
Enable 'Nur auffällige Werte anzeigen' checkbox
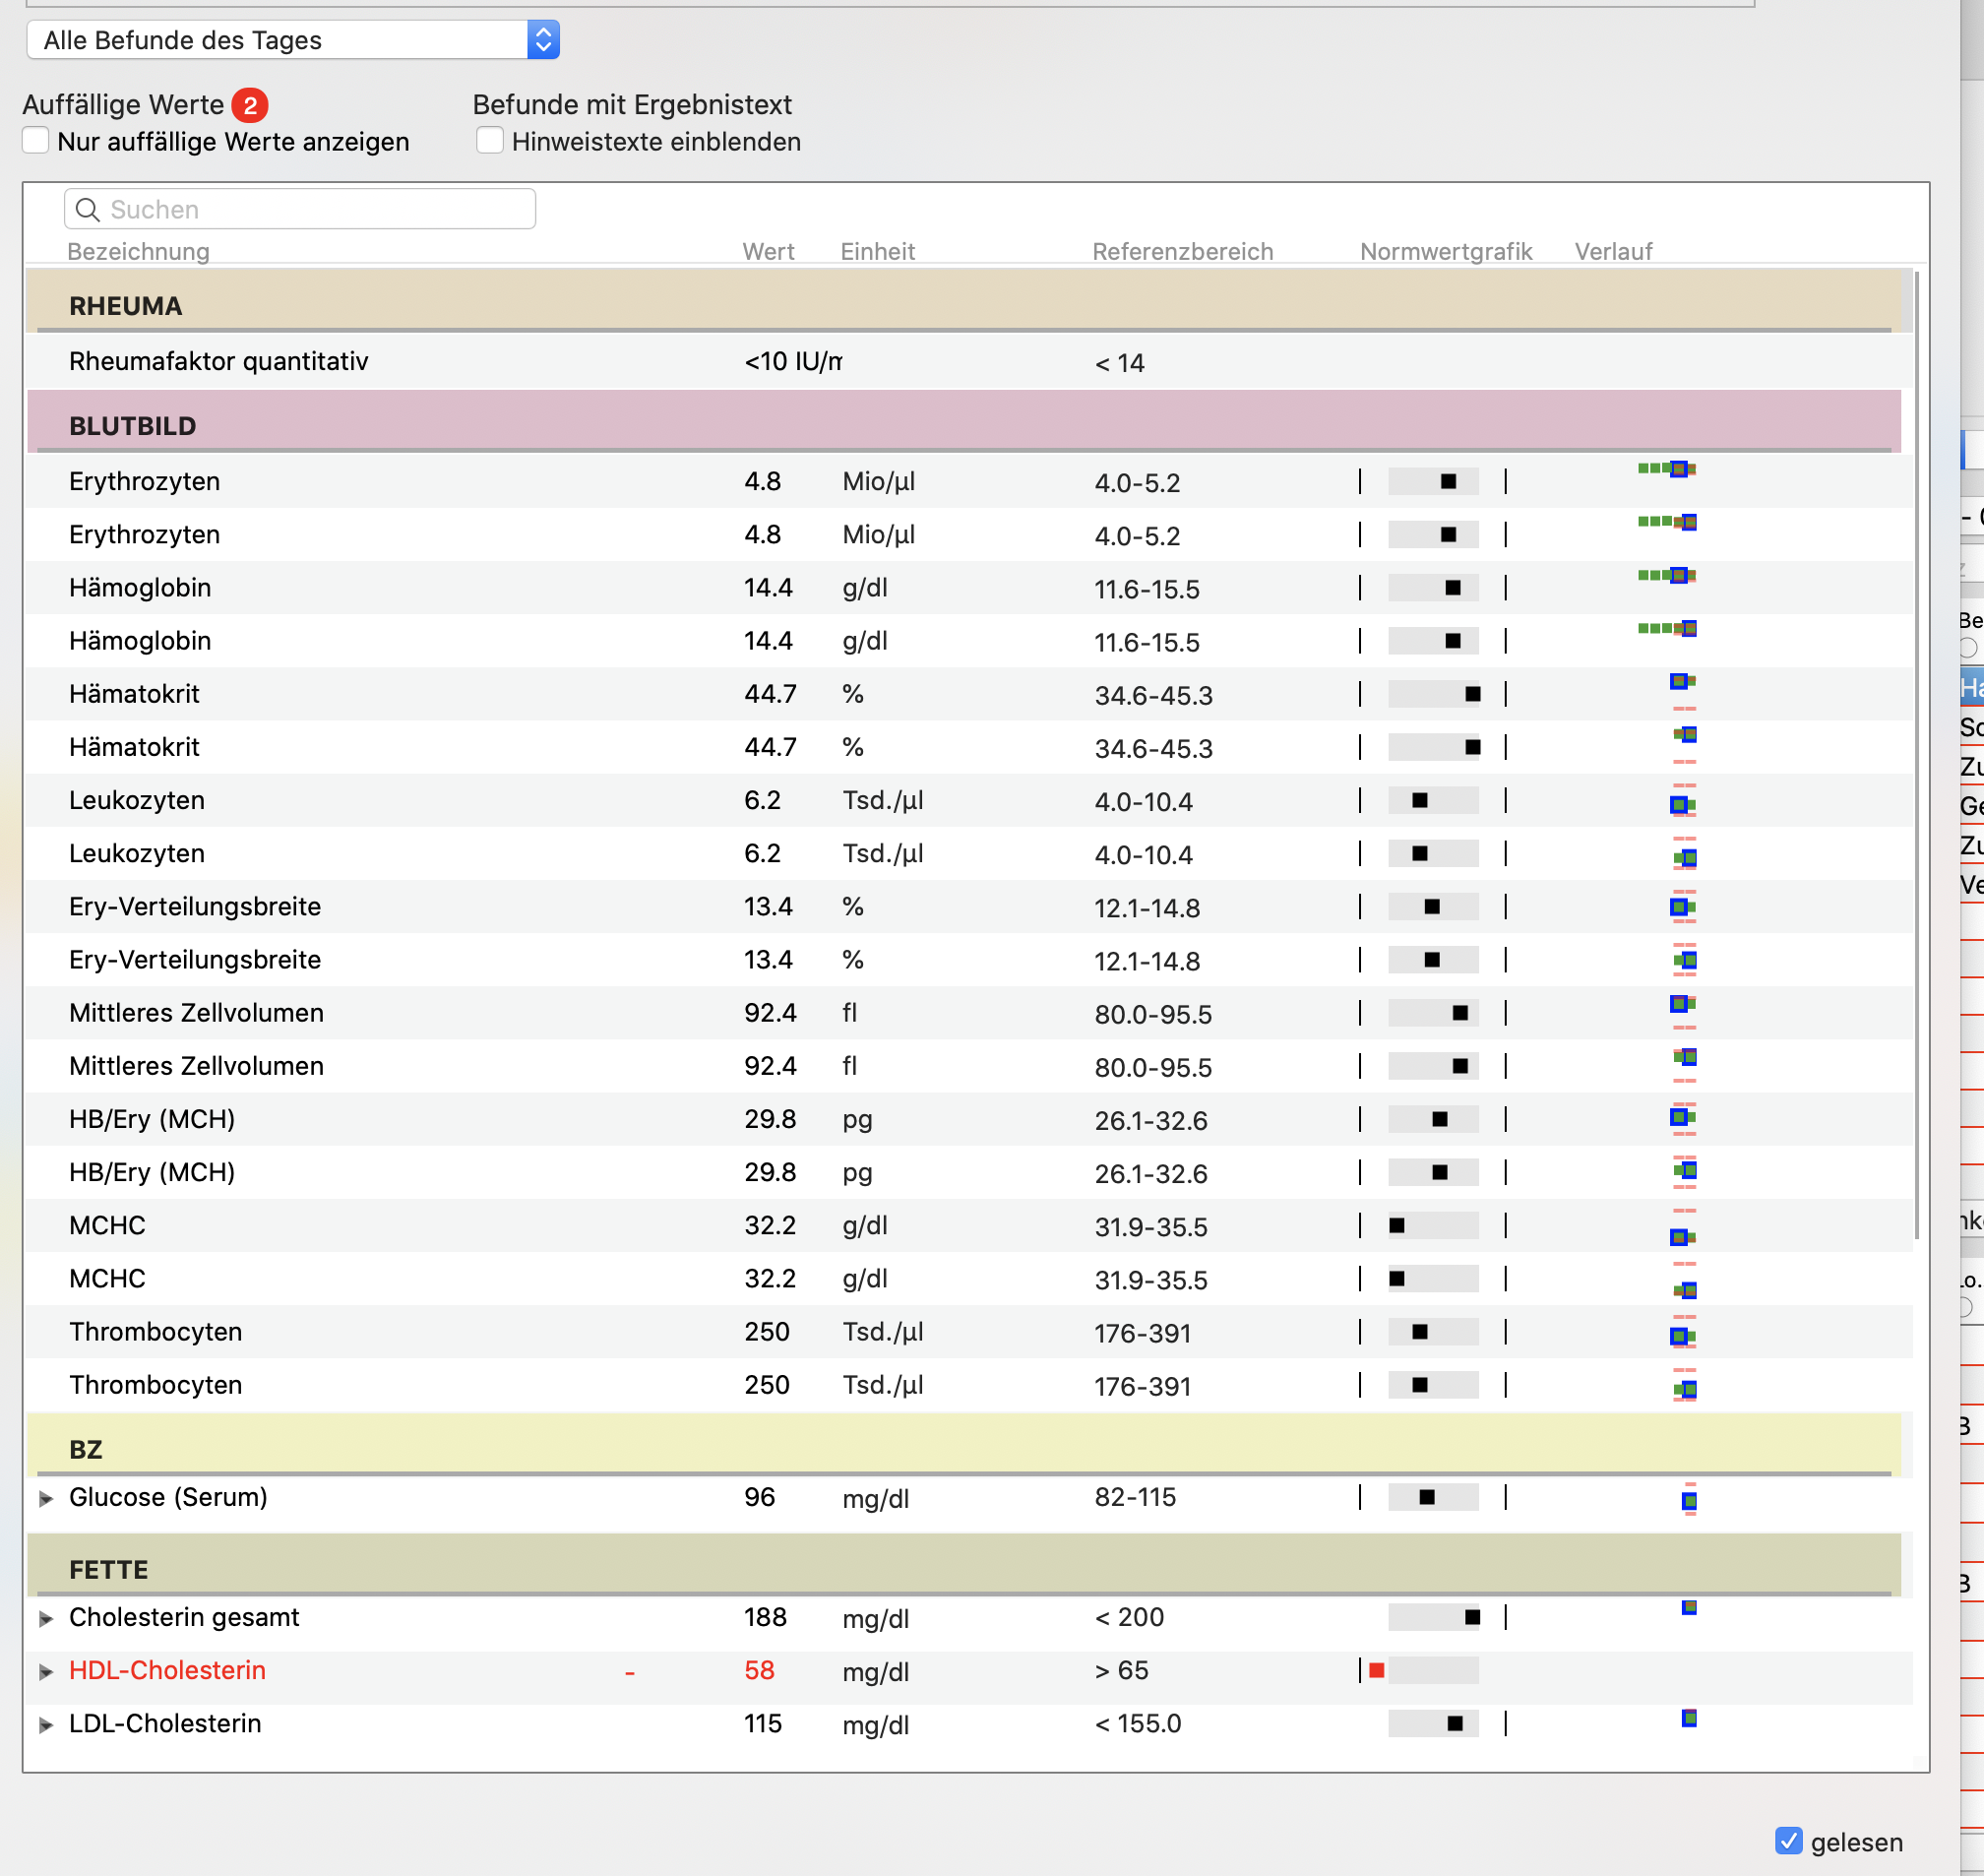pos(36,141)
